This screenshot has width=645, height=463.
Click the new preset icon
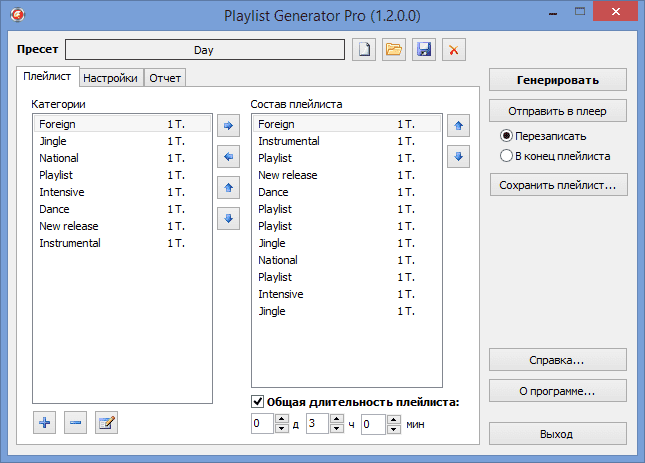(364, 49)
